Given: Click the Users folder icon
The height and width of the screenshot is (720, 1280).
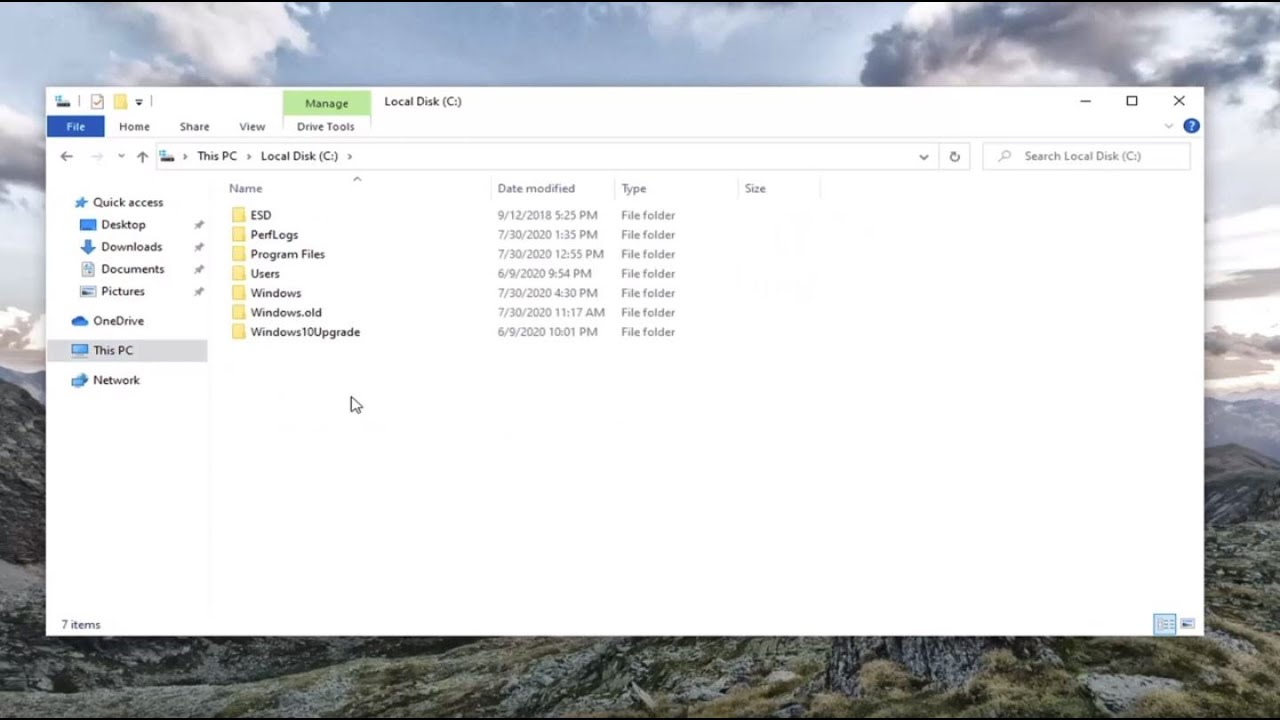Looking at the screenshot, I should 238,274.
